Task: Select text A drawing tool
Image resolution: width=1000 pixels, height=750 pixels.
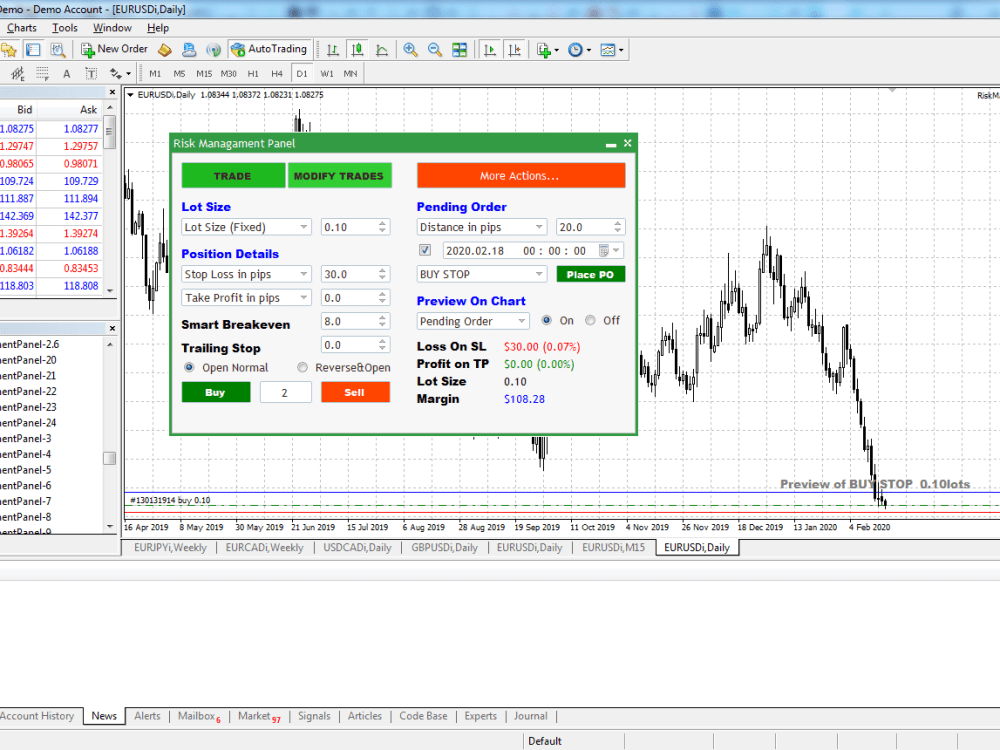Action: 66,74
